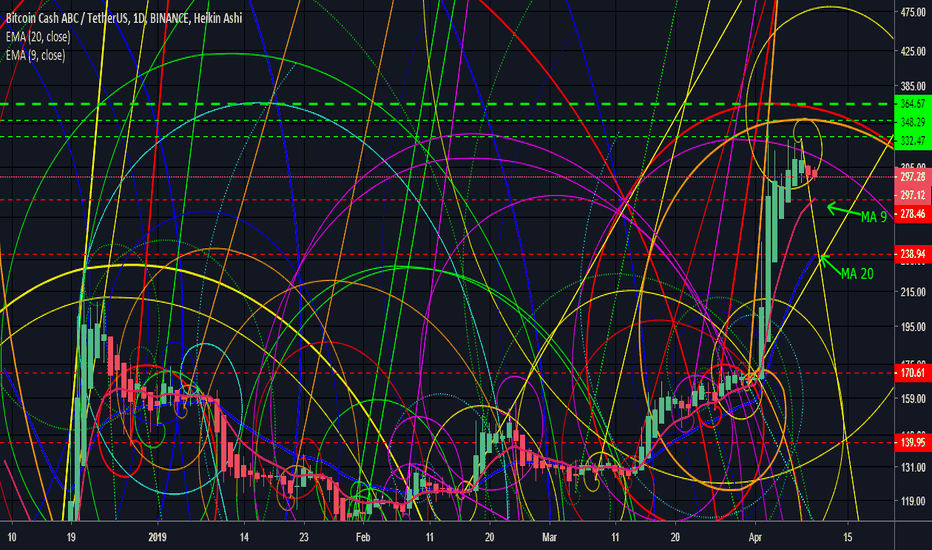
Task: Click the green 364.67 price label
Action: (x=913, y=103)
